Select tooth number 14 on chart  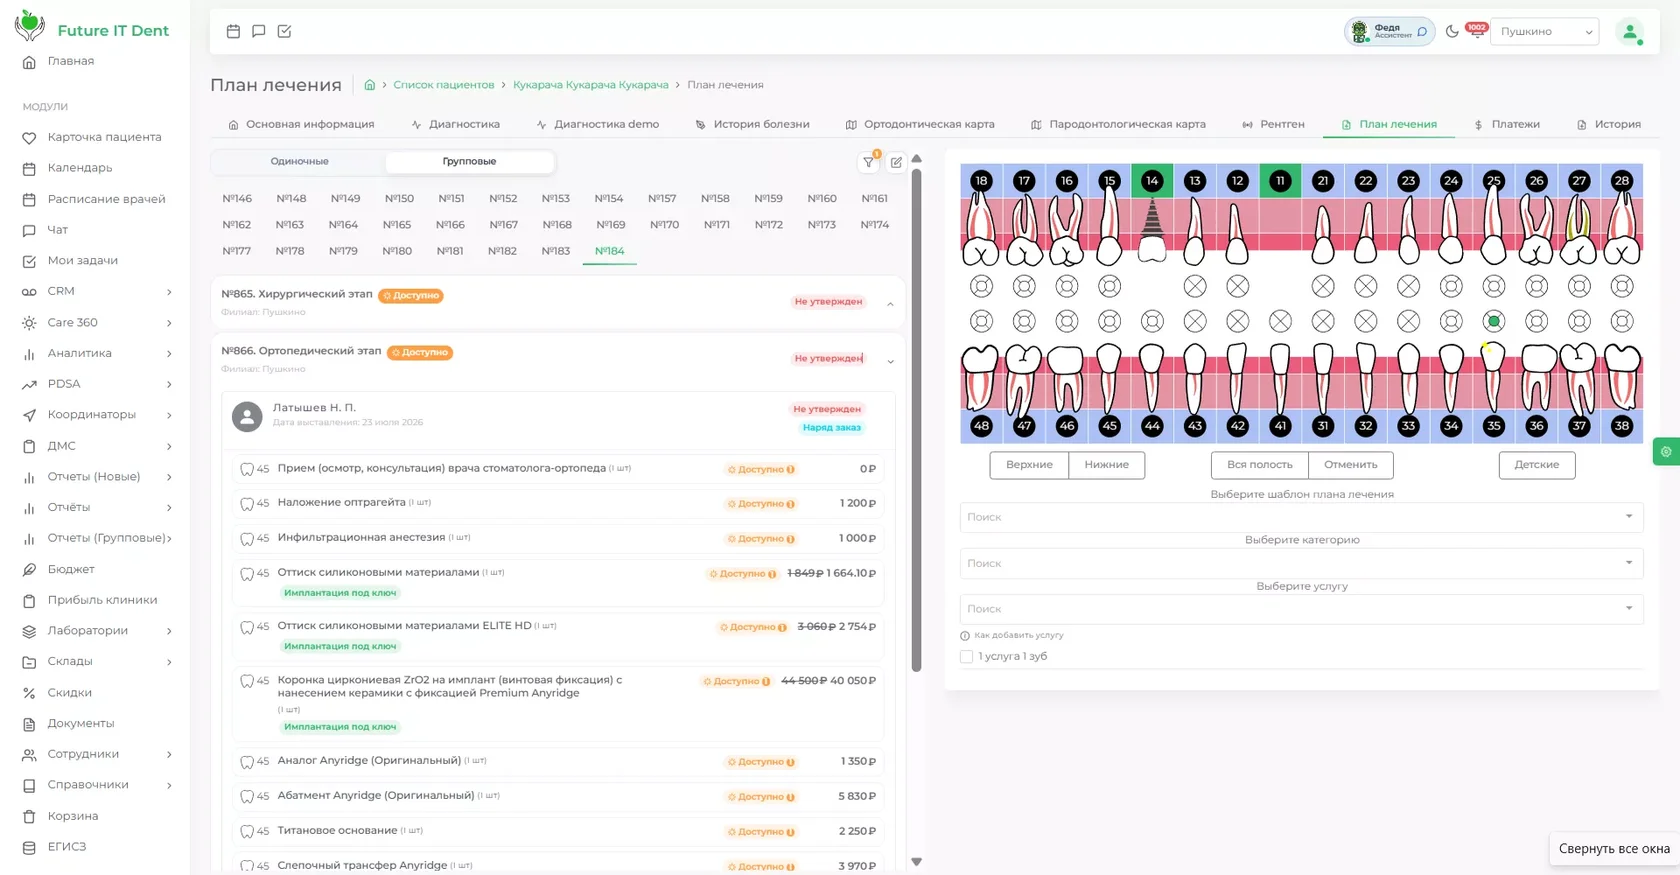[x=1152, y=181]
